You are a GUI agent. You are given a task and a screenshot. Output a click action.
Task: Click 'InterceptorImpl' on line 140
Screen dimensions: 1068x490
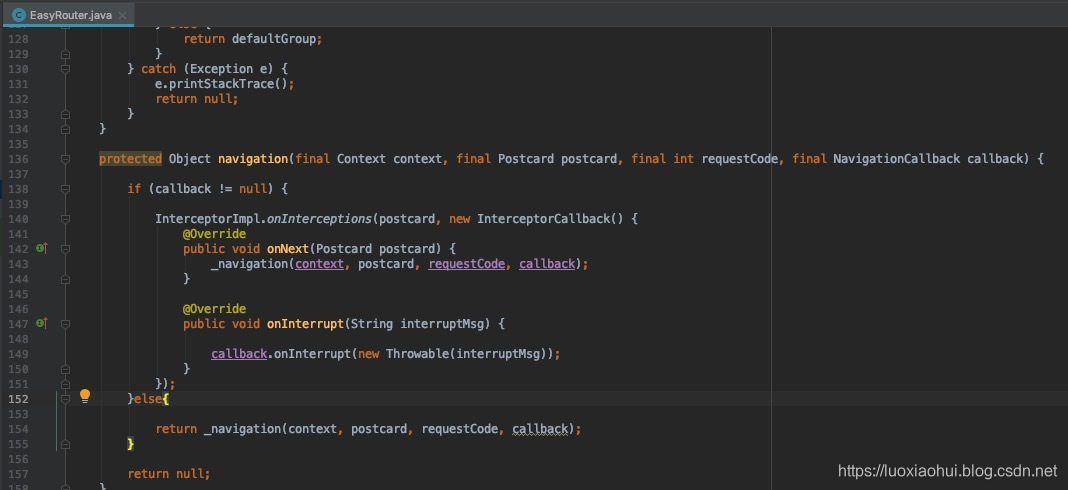207,219
